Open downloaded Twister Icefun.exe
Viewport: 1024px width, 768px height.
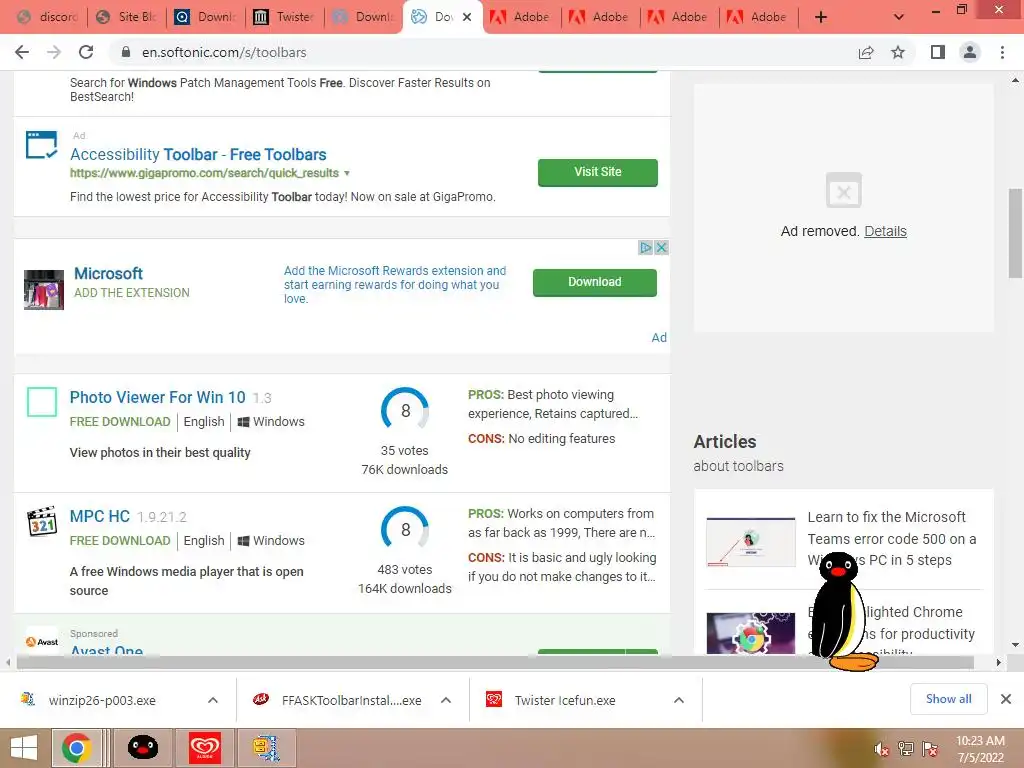pyautogui.click(x=565, y=700)
